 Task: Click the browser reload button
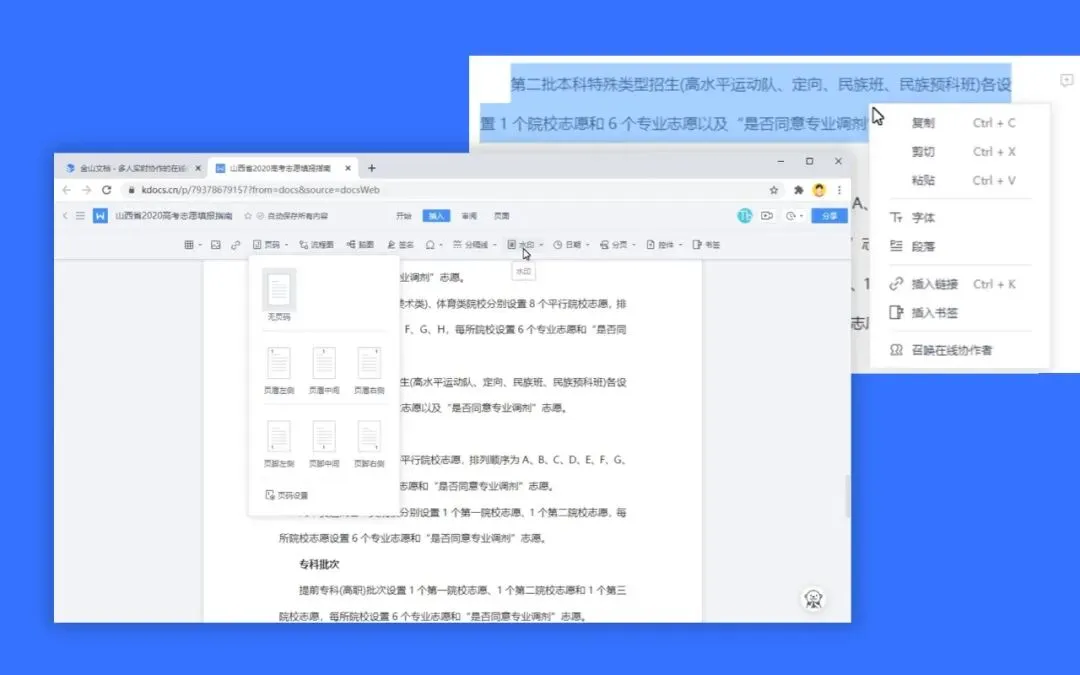(107, 190)
